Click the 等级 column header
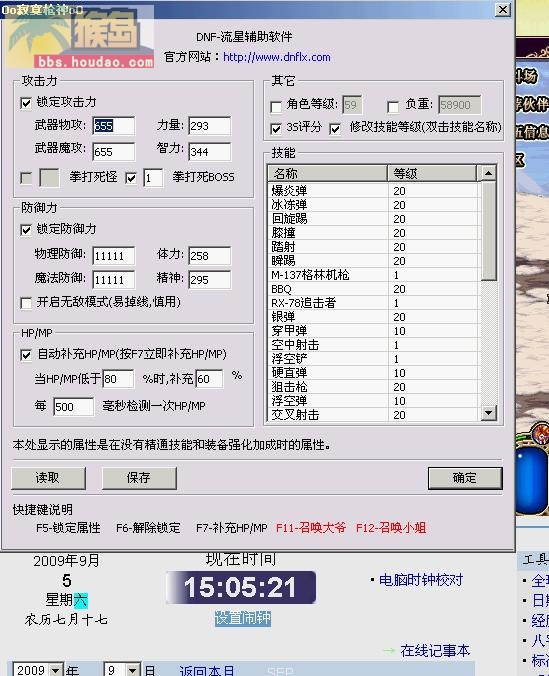Viewport: 549px width, 676px height. pyautogui.click(x=433, y=173)
